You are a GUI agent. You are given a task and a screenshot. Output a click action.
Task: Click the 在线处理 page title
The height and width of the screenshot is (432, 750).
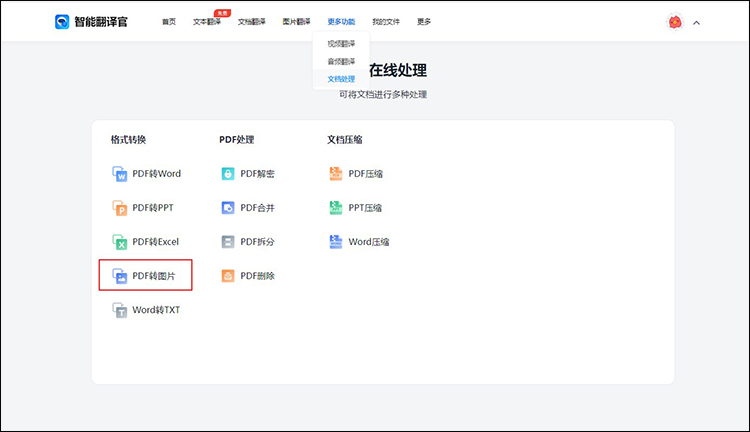click(x=398, y=70)
